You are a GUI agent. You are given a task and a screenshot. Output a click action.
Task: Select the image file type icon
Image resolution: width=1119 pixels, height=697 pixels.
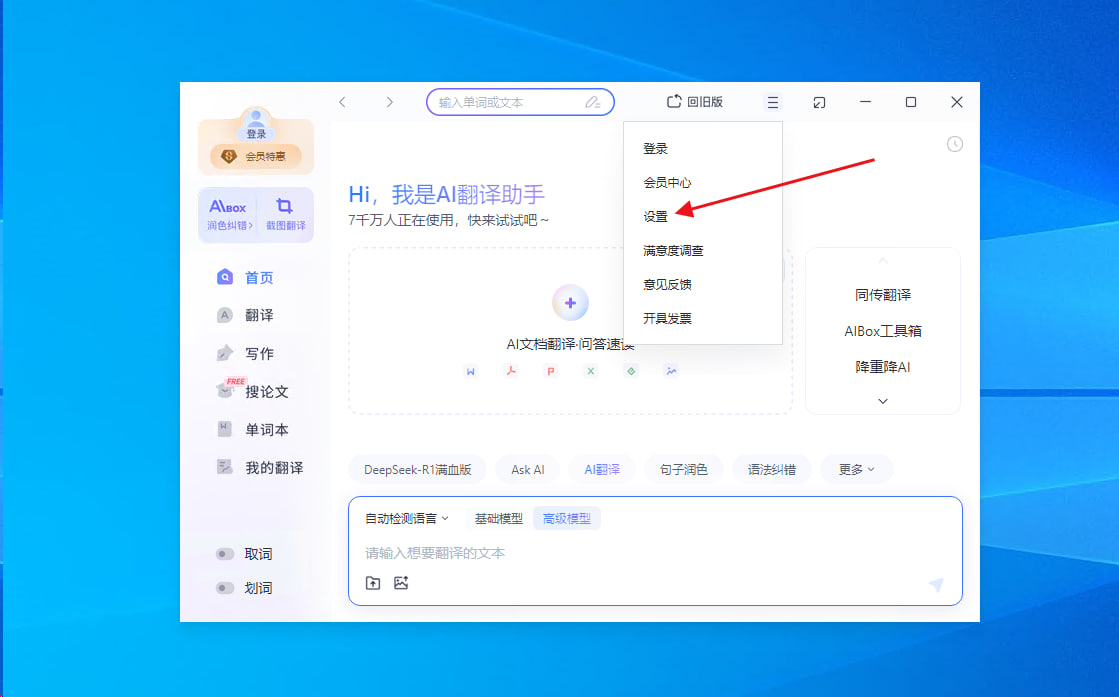[672, 371]
